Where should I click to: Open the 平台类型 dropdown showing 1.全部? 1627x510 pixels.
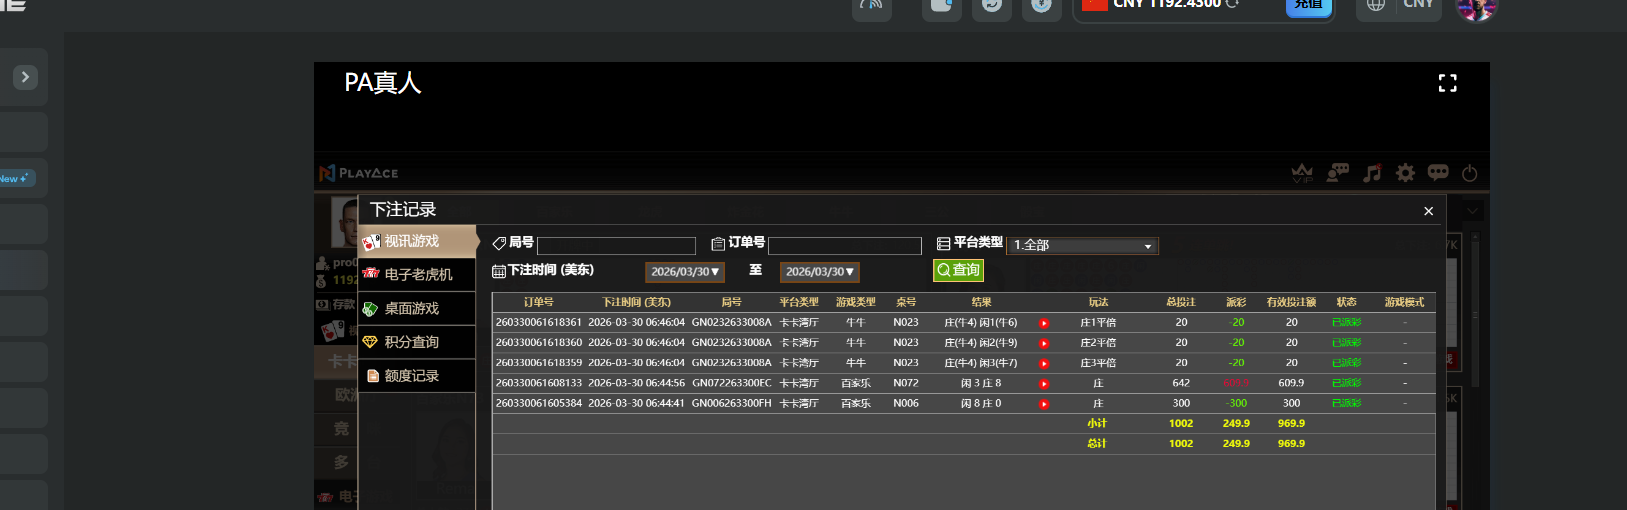[x=1082, y=245]
